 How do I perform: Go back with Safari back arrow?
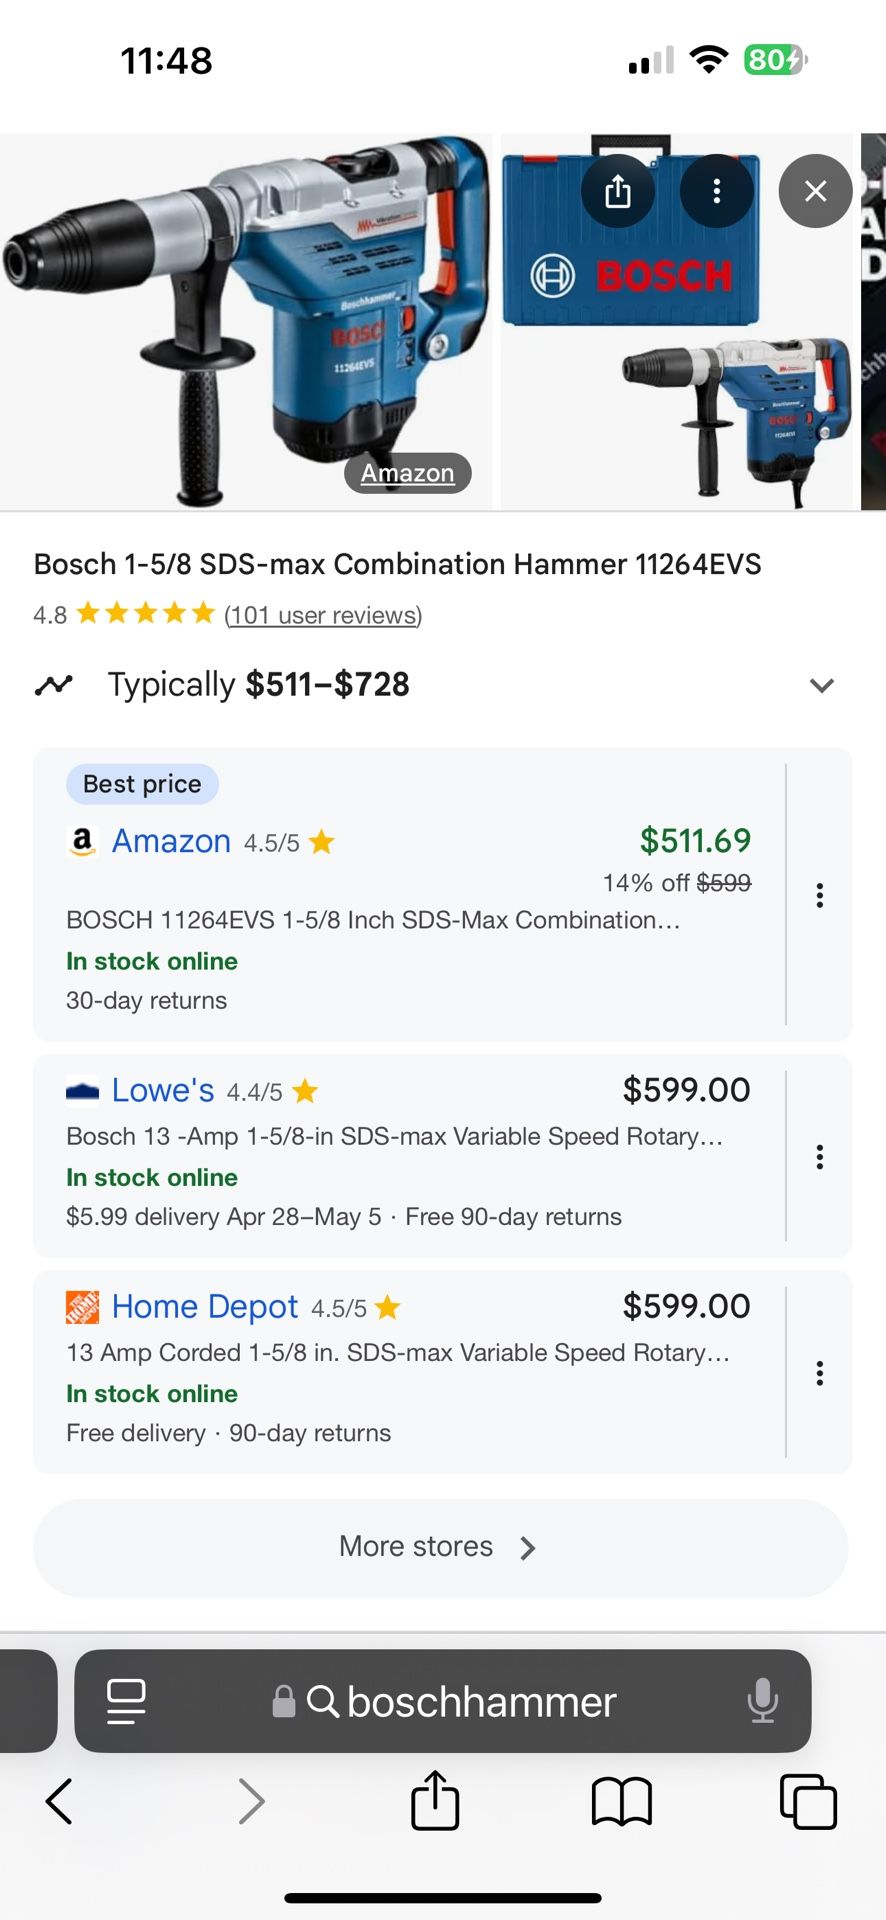tap(60, 1802)
